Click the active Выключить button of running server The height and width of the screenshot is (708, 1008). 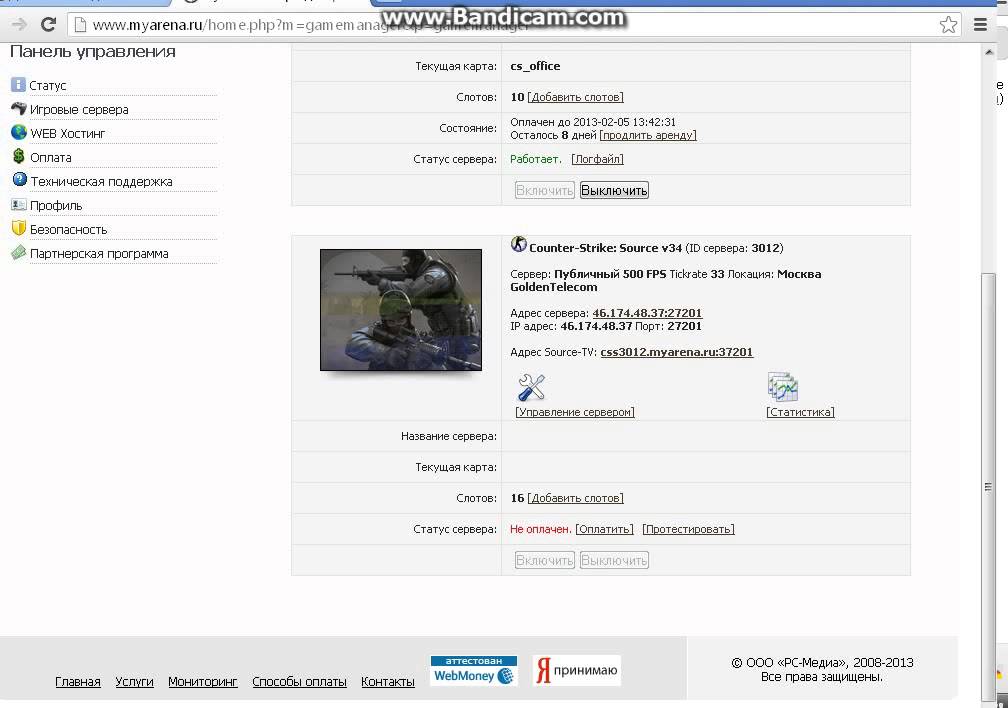[614, 190]
